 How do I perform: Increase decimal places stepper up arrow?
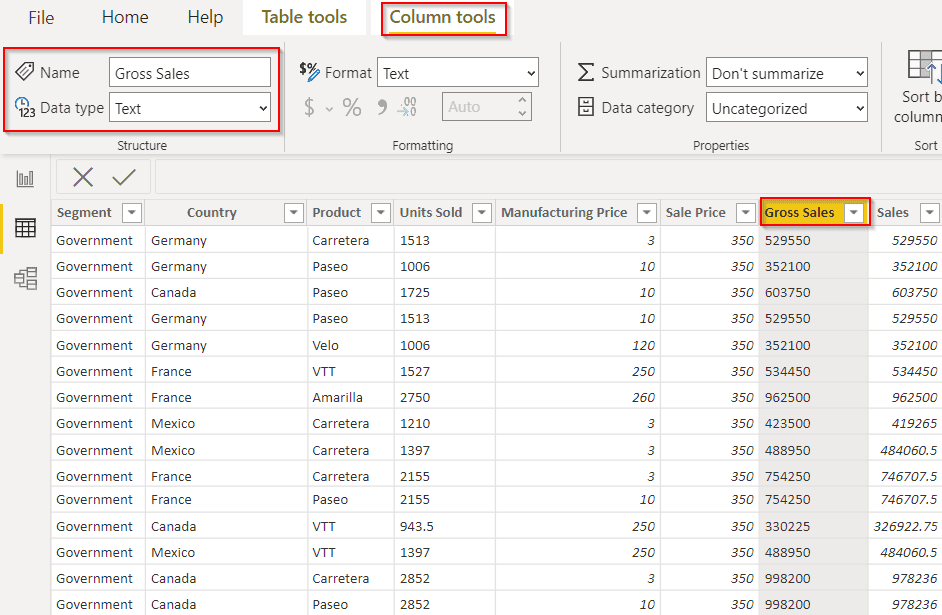523,100
